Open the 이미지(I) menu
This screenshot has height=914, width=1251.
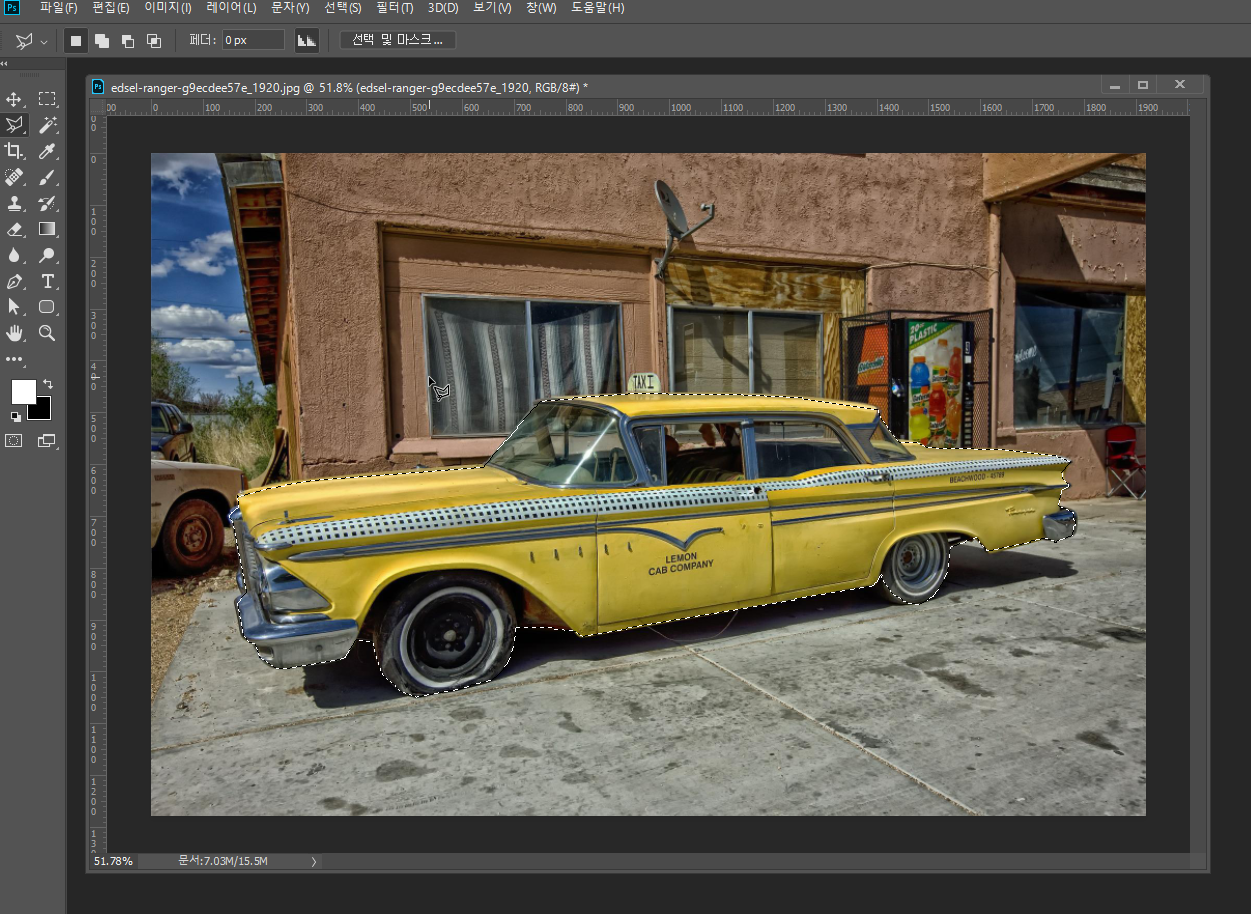(x=168, y=8)
